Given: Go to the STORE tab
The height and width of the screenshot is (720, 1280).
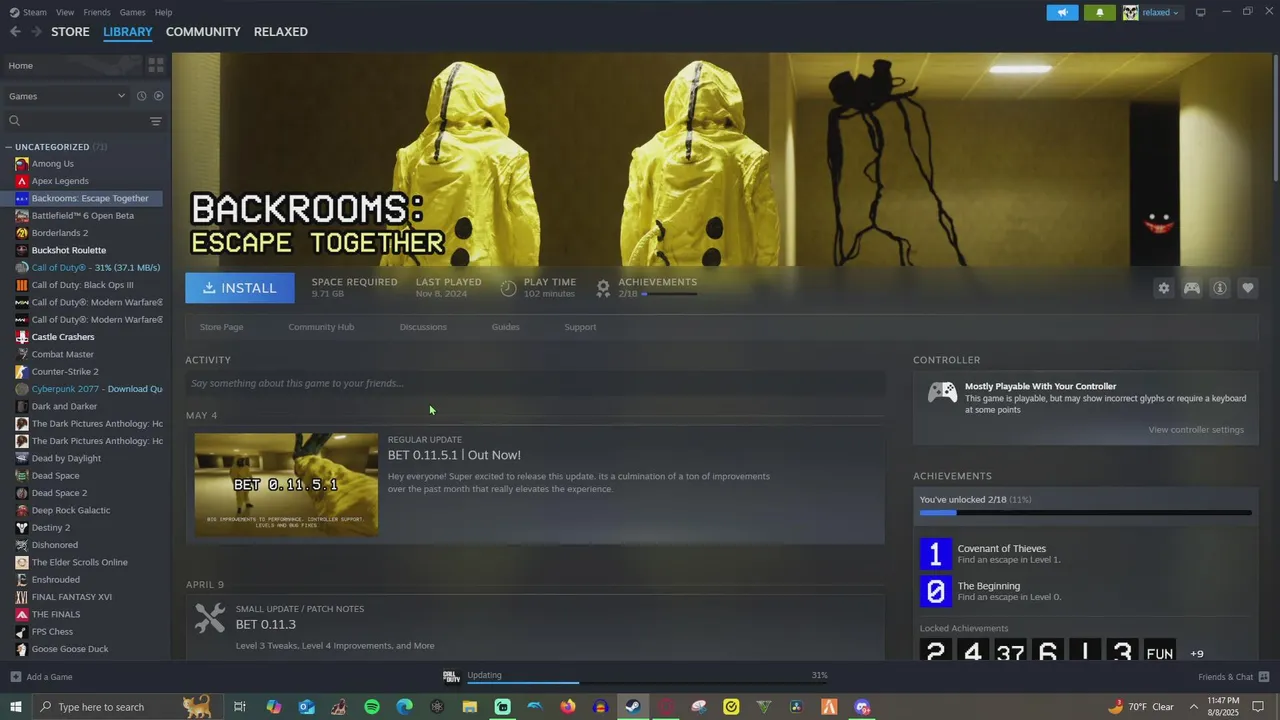Looking at the screenshot, I should (x=70, y=32).
